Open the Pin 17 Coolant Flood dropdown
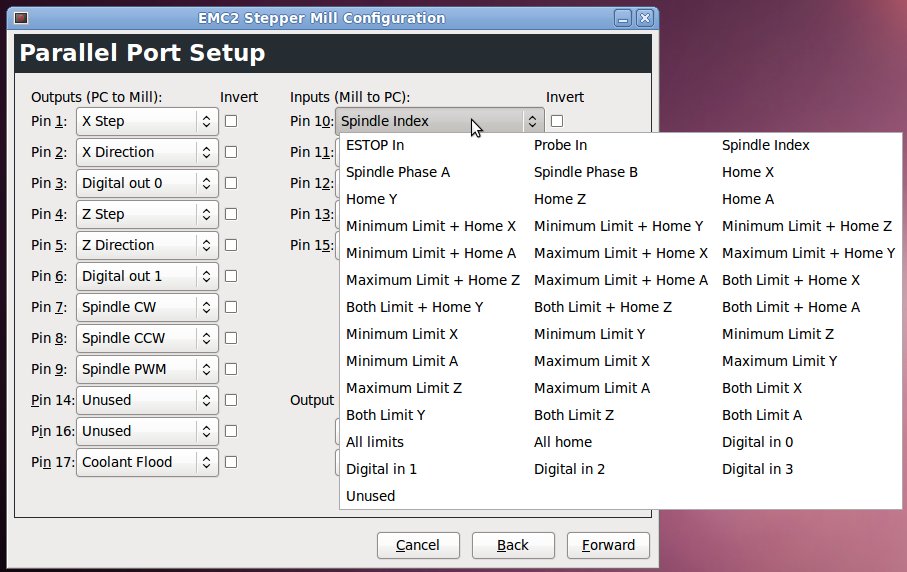Image resolution: width=907 pixels, height=572 pixels. coord(147,462)
